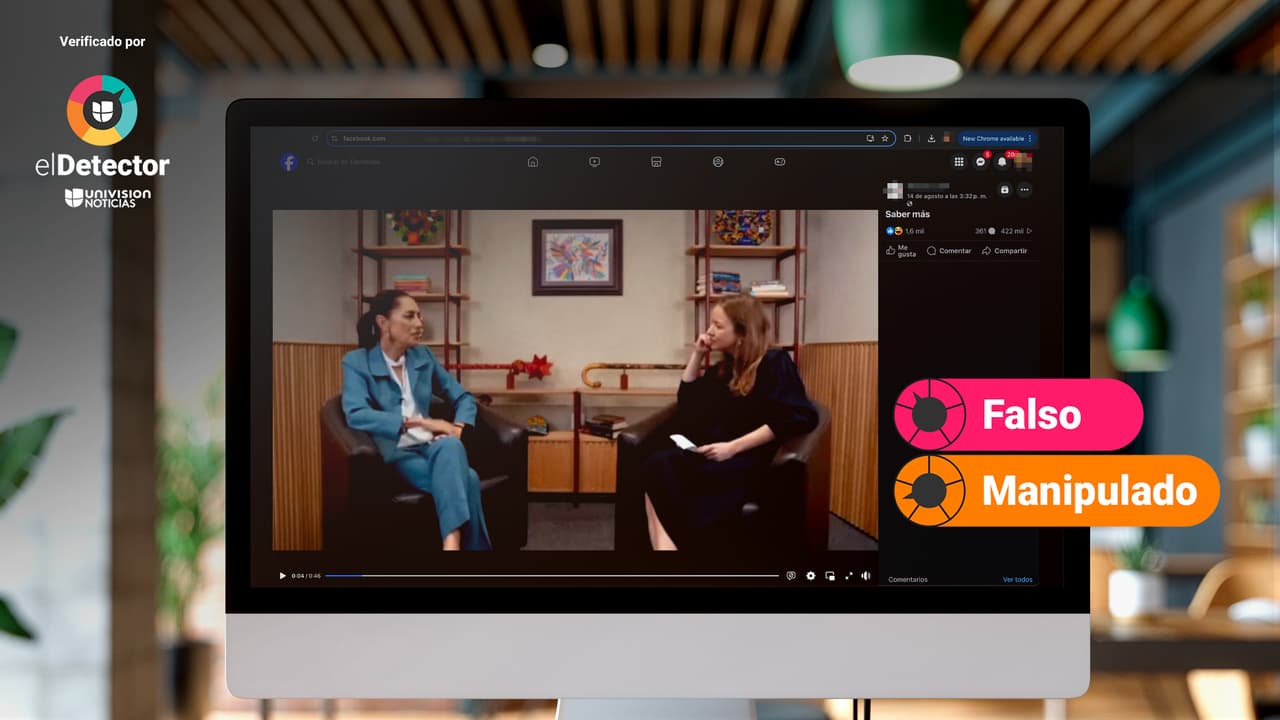Open the Facebook menu grid icon
The image size is (1280, 720).
[959, 162]
